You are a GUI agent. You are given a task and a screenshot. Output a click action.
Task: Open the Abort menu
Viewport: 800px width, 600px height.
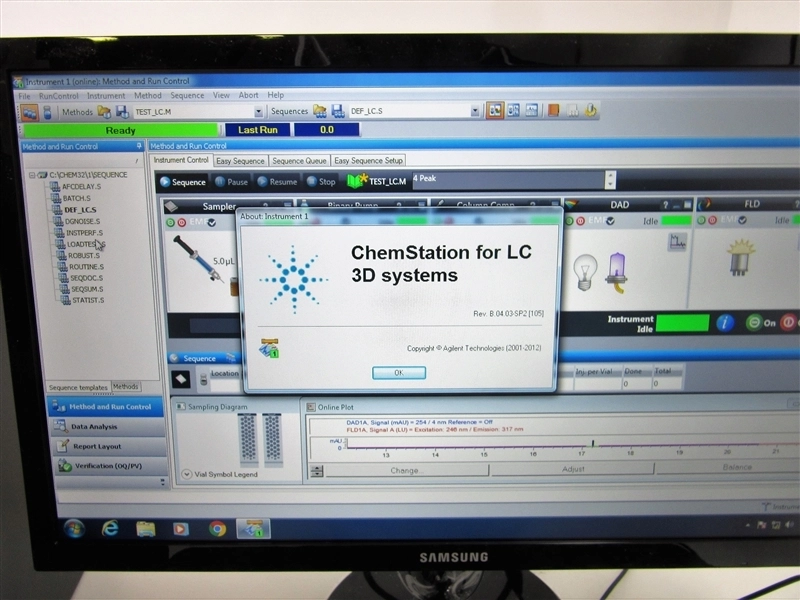click(x=248, y=95)
